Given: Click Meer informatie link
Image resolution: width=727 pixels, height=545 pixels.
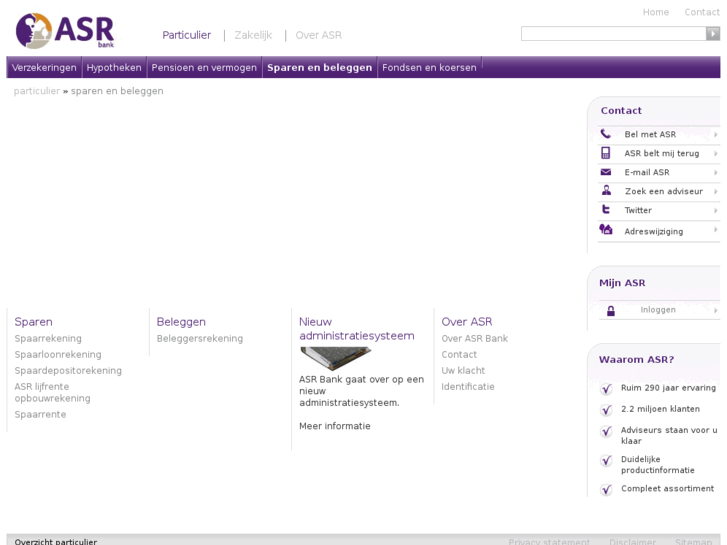Looking at the screenshot, I should click(x=334, y=426).
